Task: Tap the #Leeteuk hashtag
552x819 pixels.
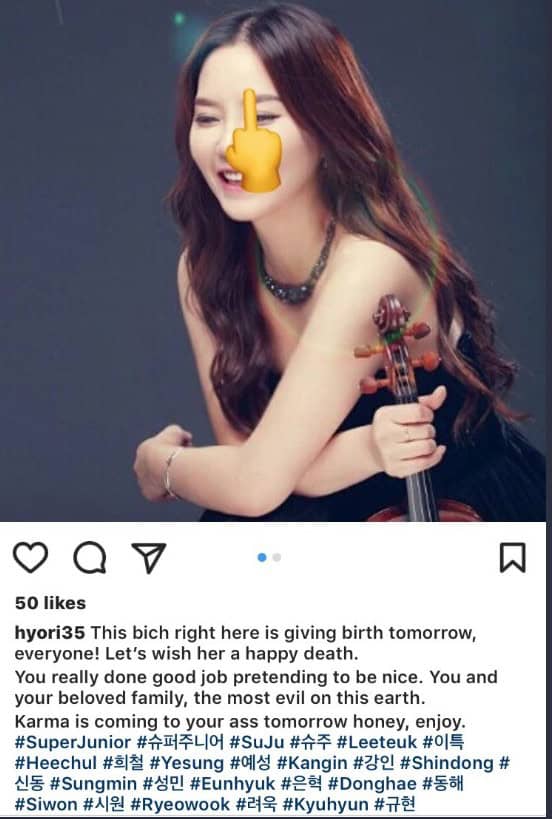Action: point(377,742)
